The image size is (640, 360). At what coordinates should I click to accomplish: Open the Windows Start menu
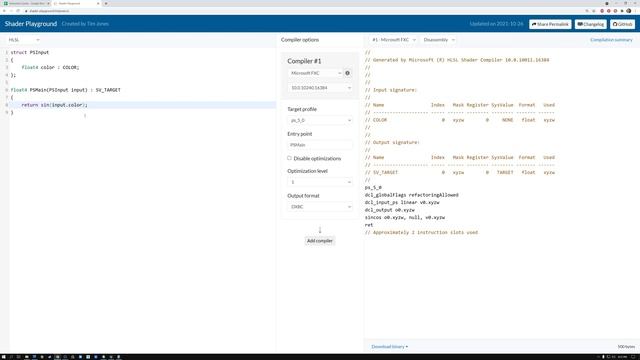[x=4, y=357]
